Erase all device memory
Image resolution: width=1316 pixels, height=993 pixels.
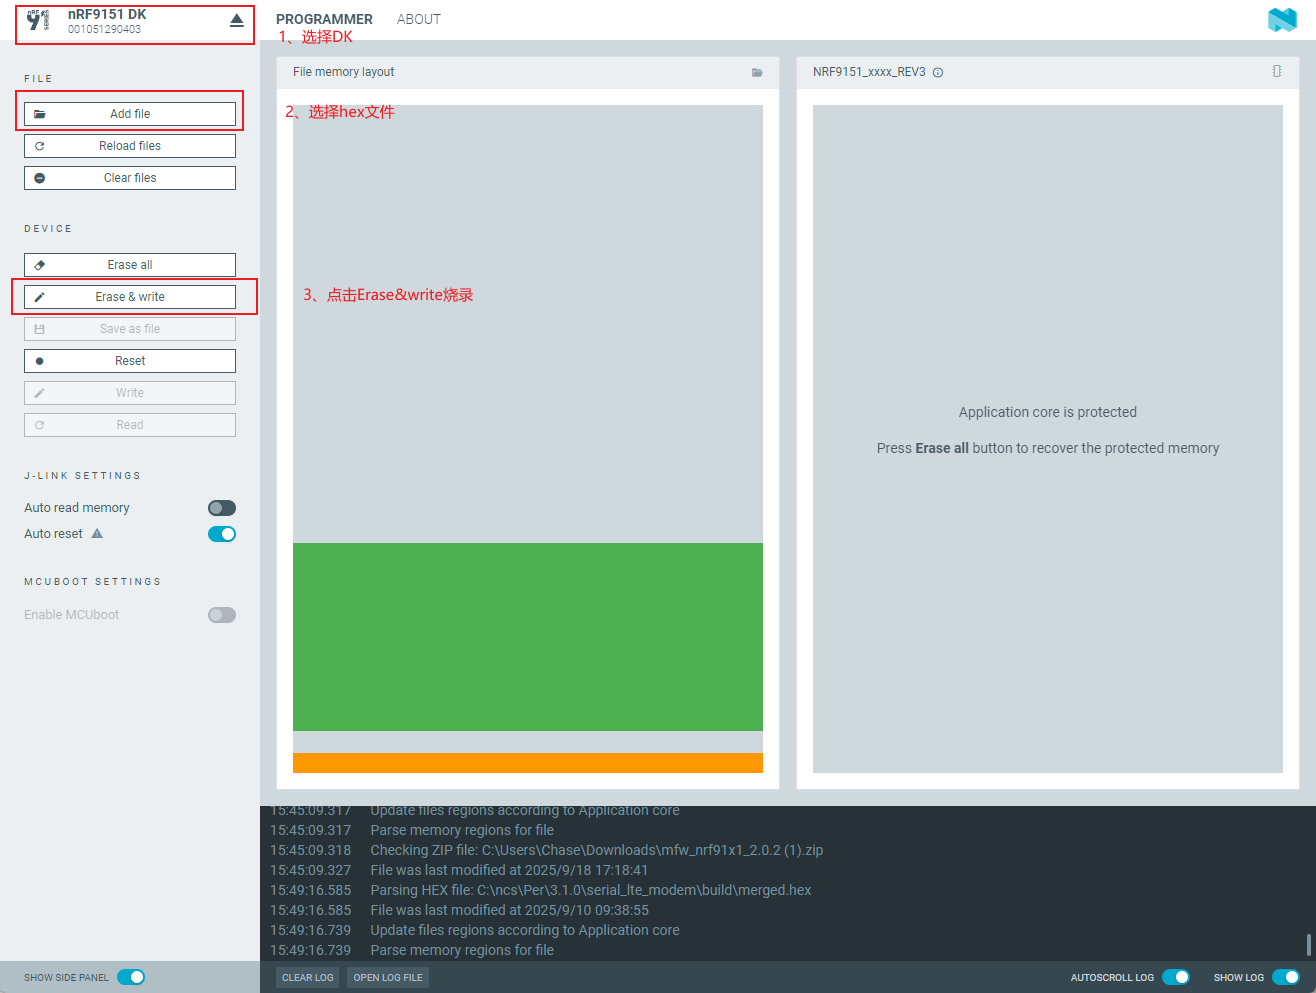click(x=130, y=265)
